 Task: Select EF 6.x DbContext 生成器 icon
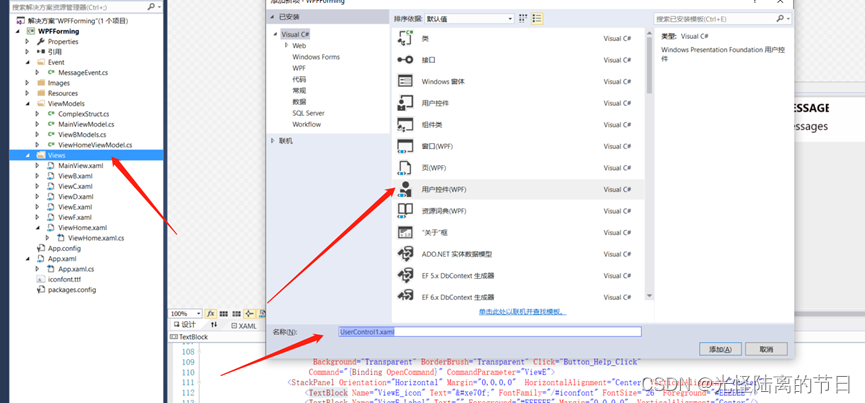coord(405,297)
